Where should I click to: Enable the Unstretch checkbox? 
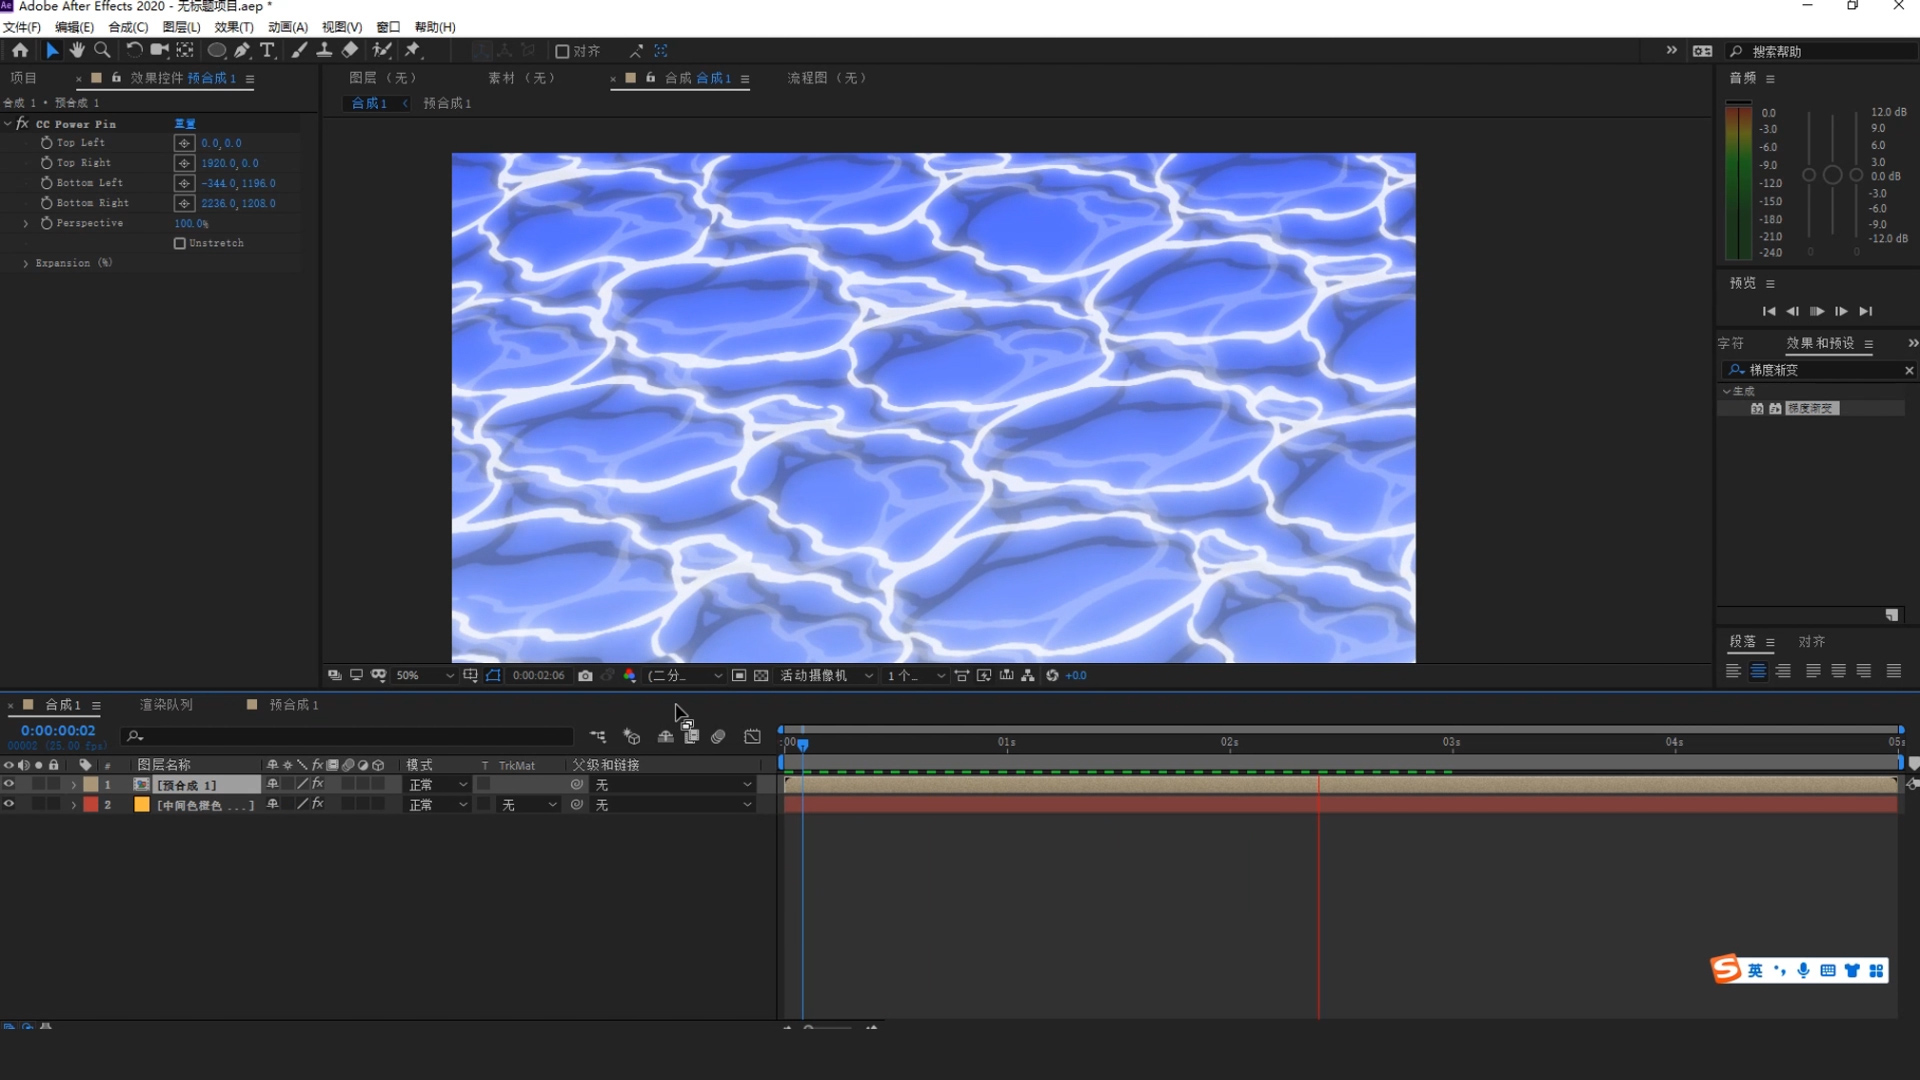(x=180, y=243)
